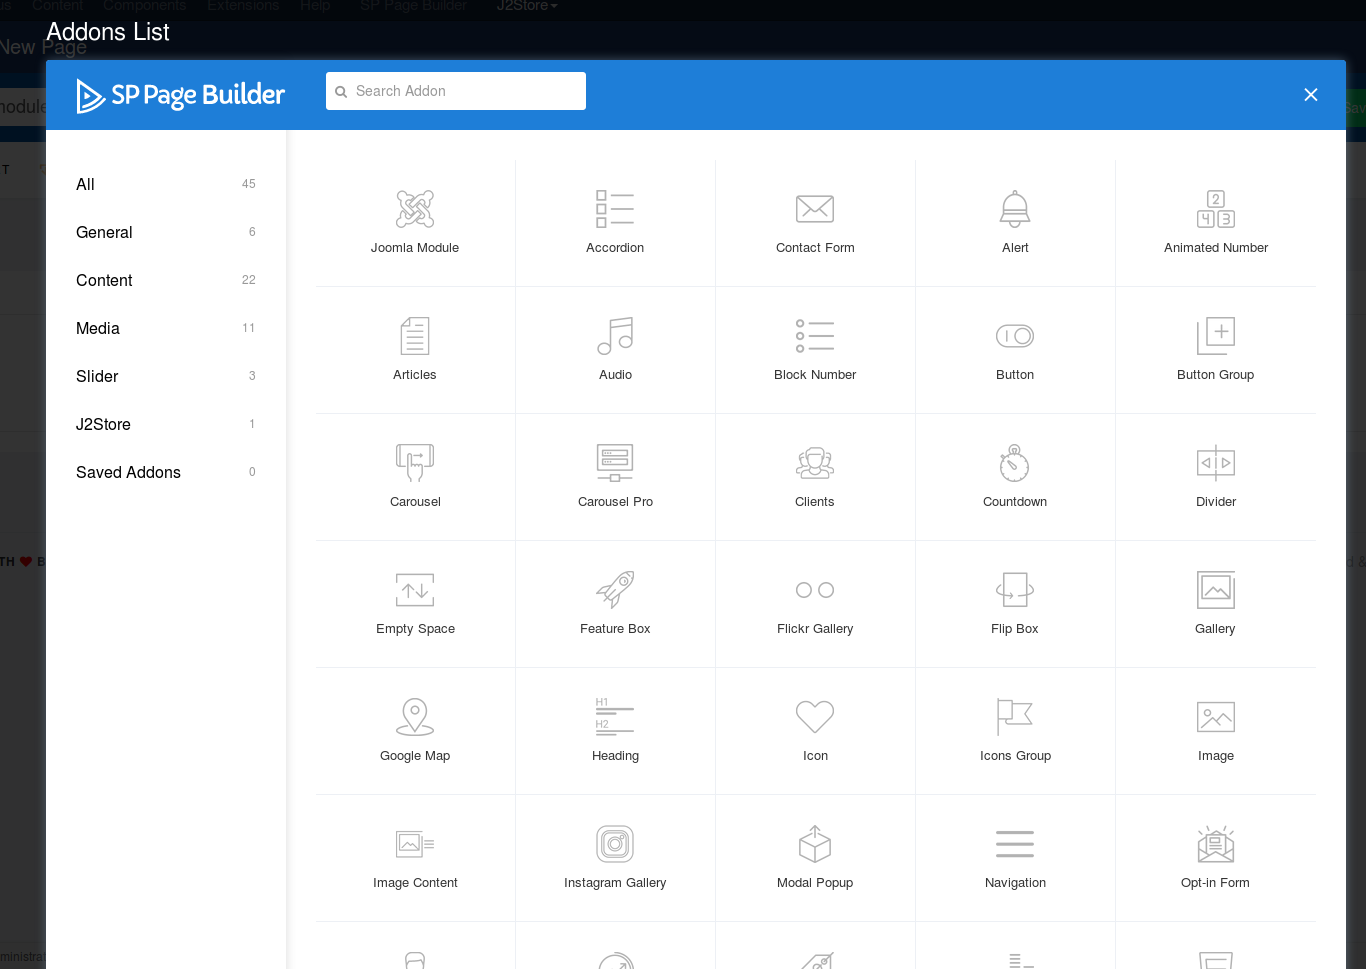Screen dimensions: 1366x969
Task: Pick the Carousel Pro addon
Action: tap(615, 477)
